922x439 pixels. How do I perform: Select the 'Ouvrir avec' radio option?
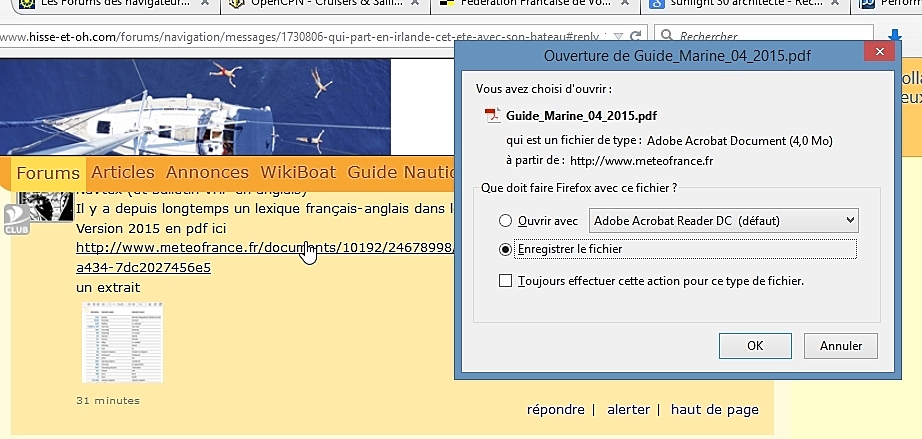coord(505,221)
